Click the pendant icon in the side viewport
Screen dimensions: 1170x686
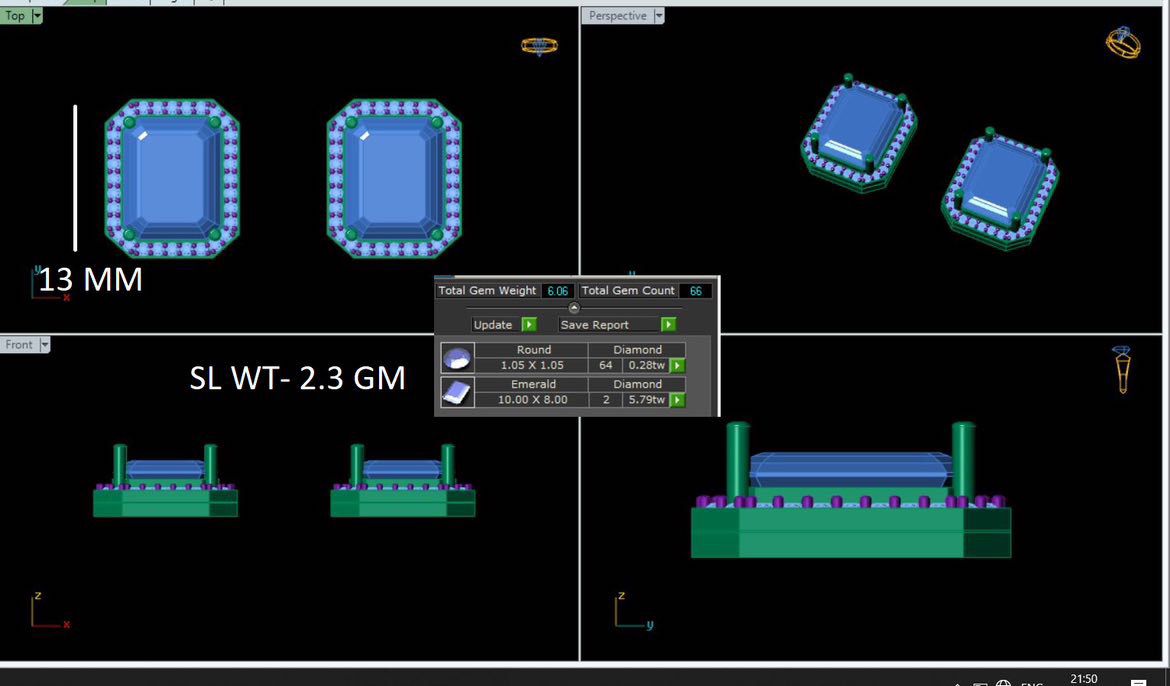pos(1122,369)
